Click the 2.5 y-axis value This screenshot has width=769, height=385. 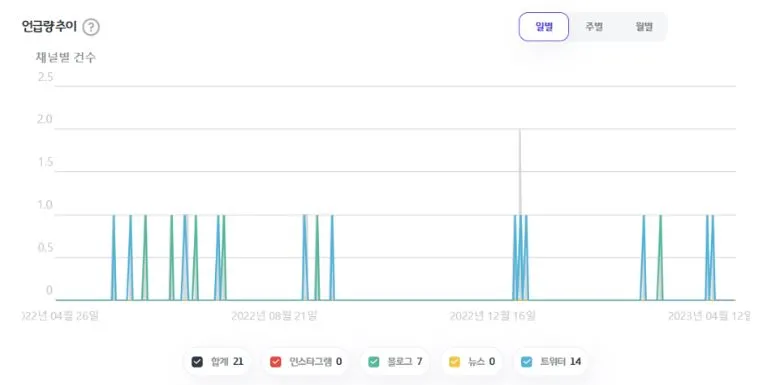[45, 77]
